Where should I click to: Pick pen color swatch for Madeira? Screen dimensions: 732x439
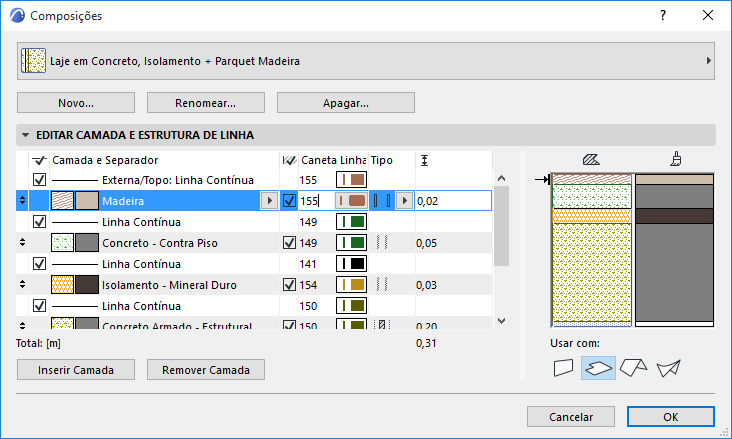pos(351,201)
